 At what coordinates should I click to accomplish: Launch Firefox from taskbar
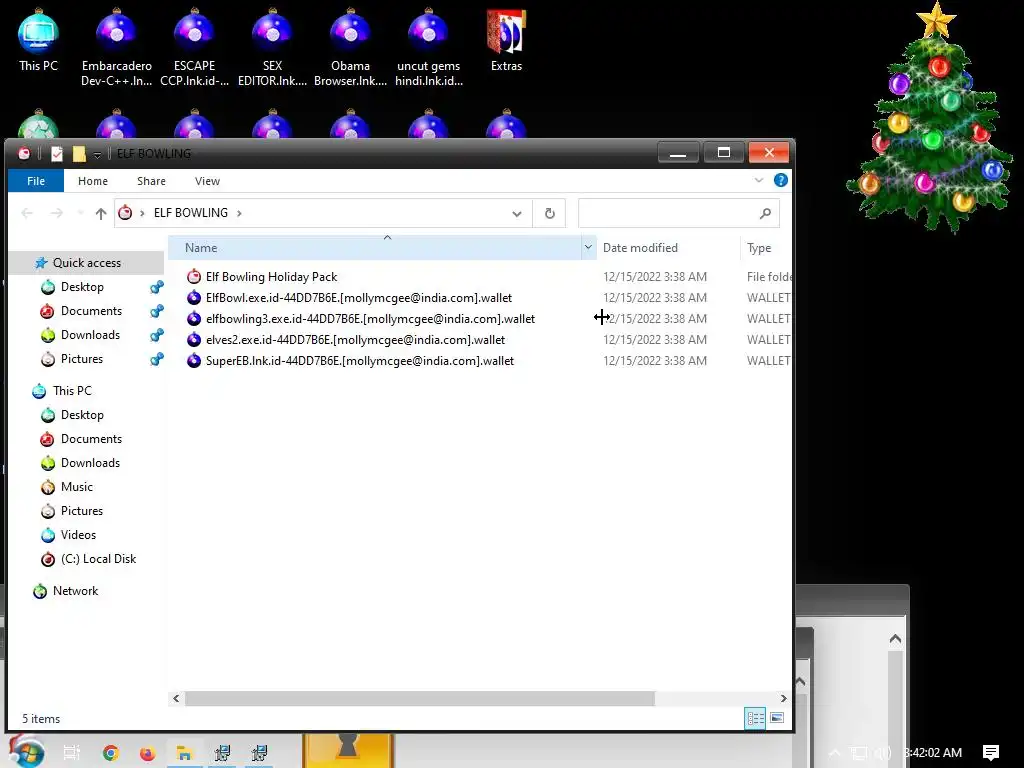(148, 753)
